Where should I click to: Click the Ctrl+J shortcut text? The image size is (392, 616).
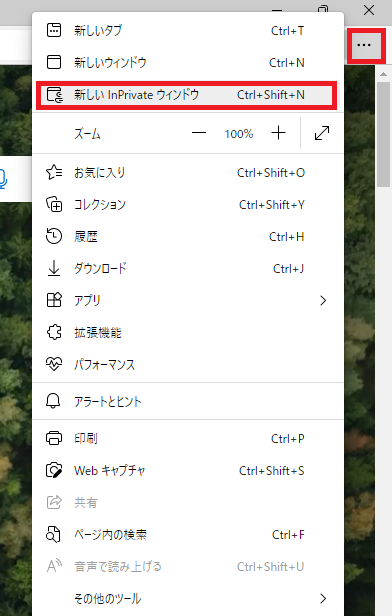[288, 269]
